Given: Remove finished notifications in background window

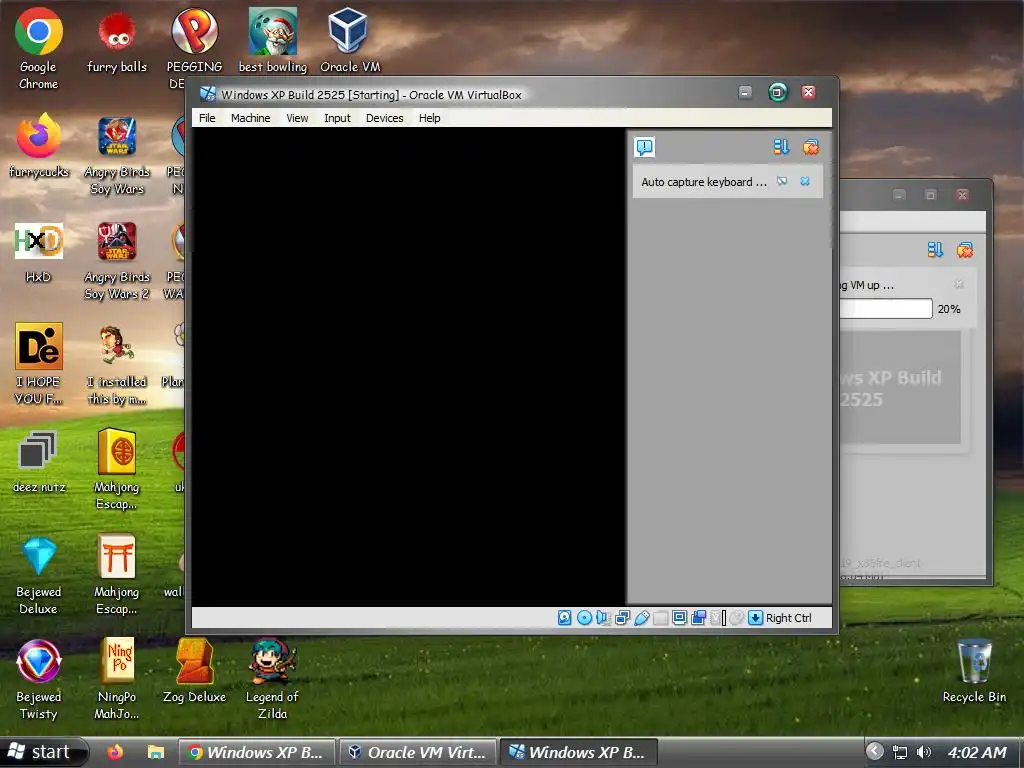Looking at the screenshot, I should point(964,249).
